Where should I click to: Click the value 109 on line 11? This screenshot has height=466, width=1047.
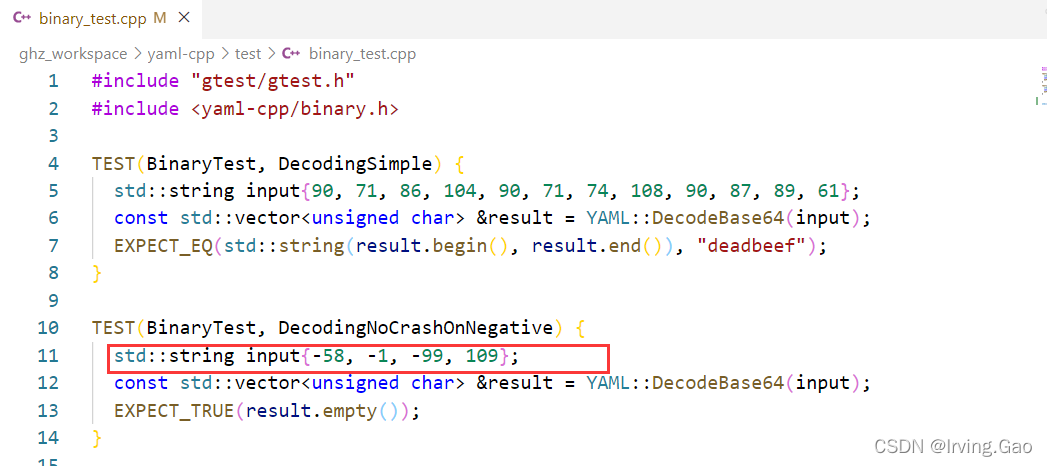pos(481,356)
